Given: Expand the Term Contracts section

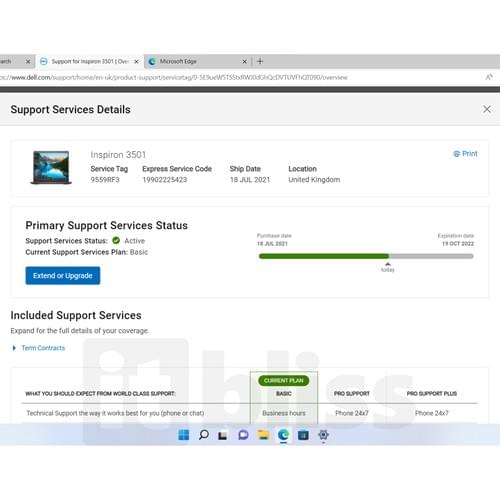Looking at the screenshot, I should coord(39,348).
